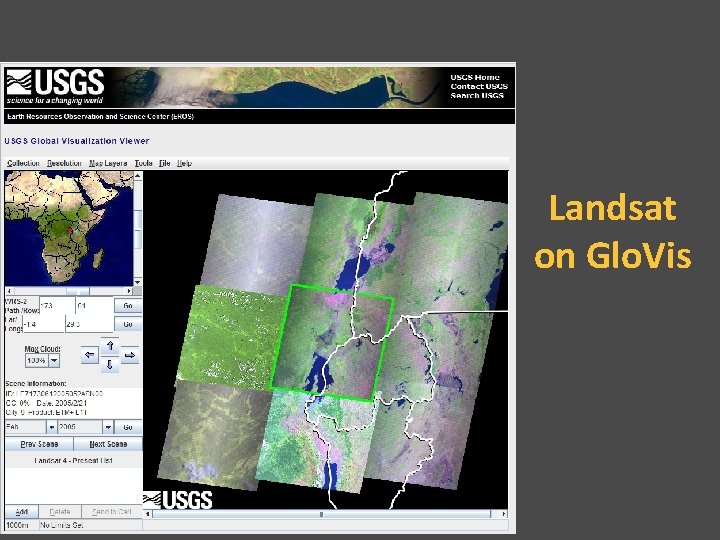Click the overview map scroll-up arrow
Viewport: 720px width, 540px height.
(138, 176)
